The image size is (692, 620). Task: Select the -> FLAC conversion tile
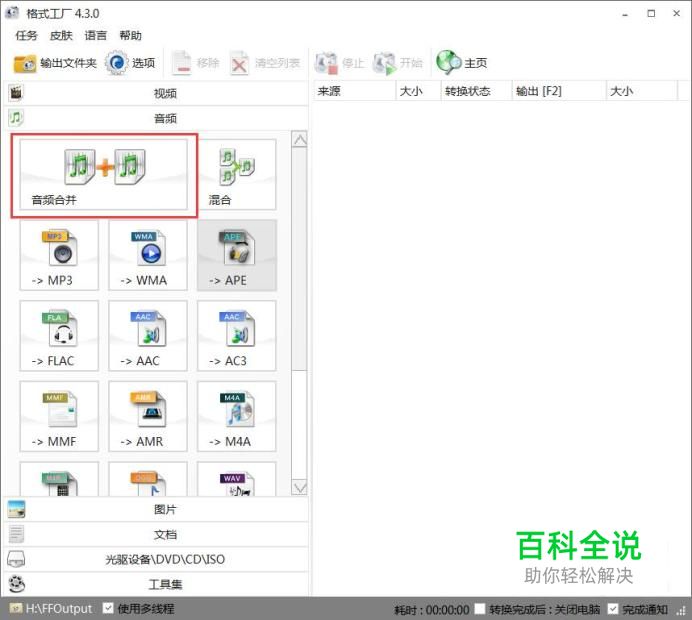59,336
